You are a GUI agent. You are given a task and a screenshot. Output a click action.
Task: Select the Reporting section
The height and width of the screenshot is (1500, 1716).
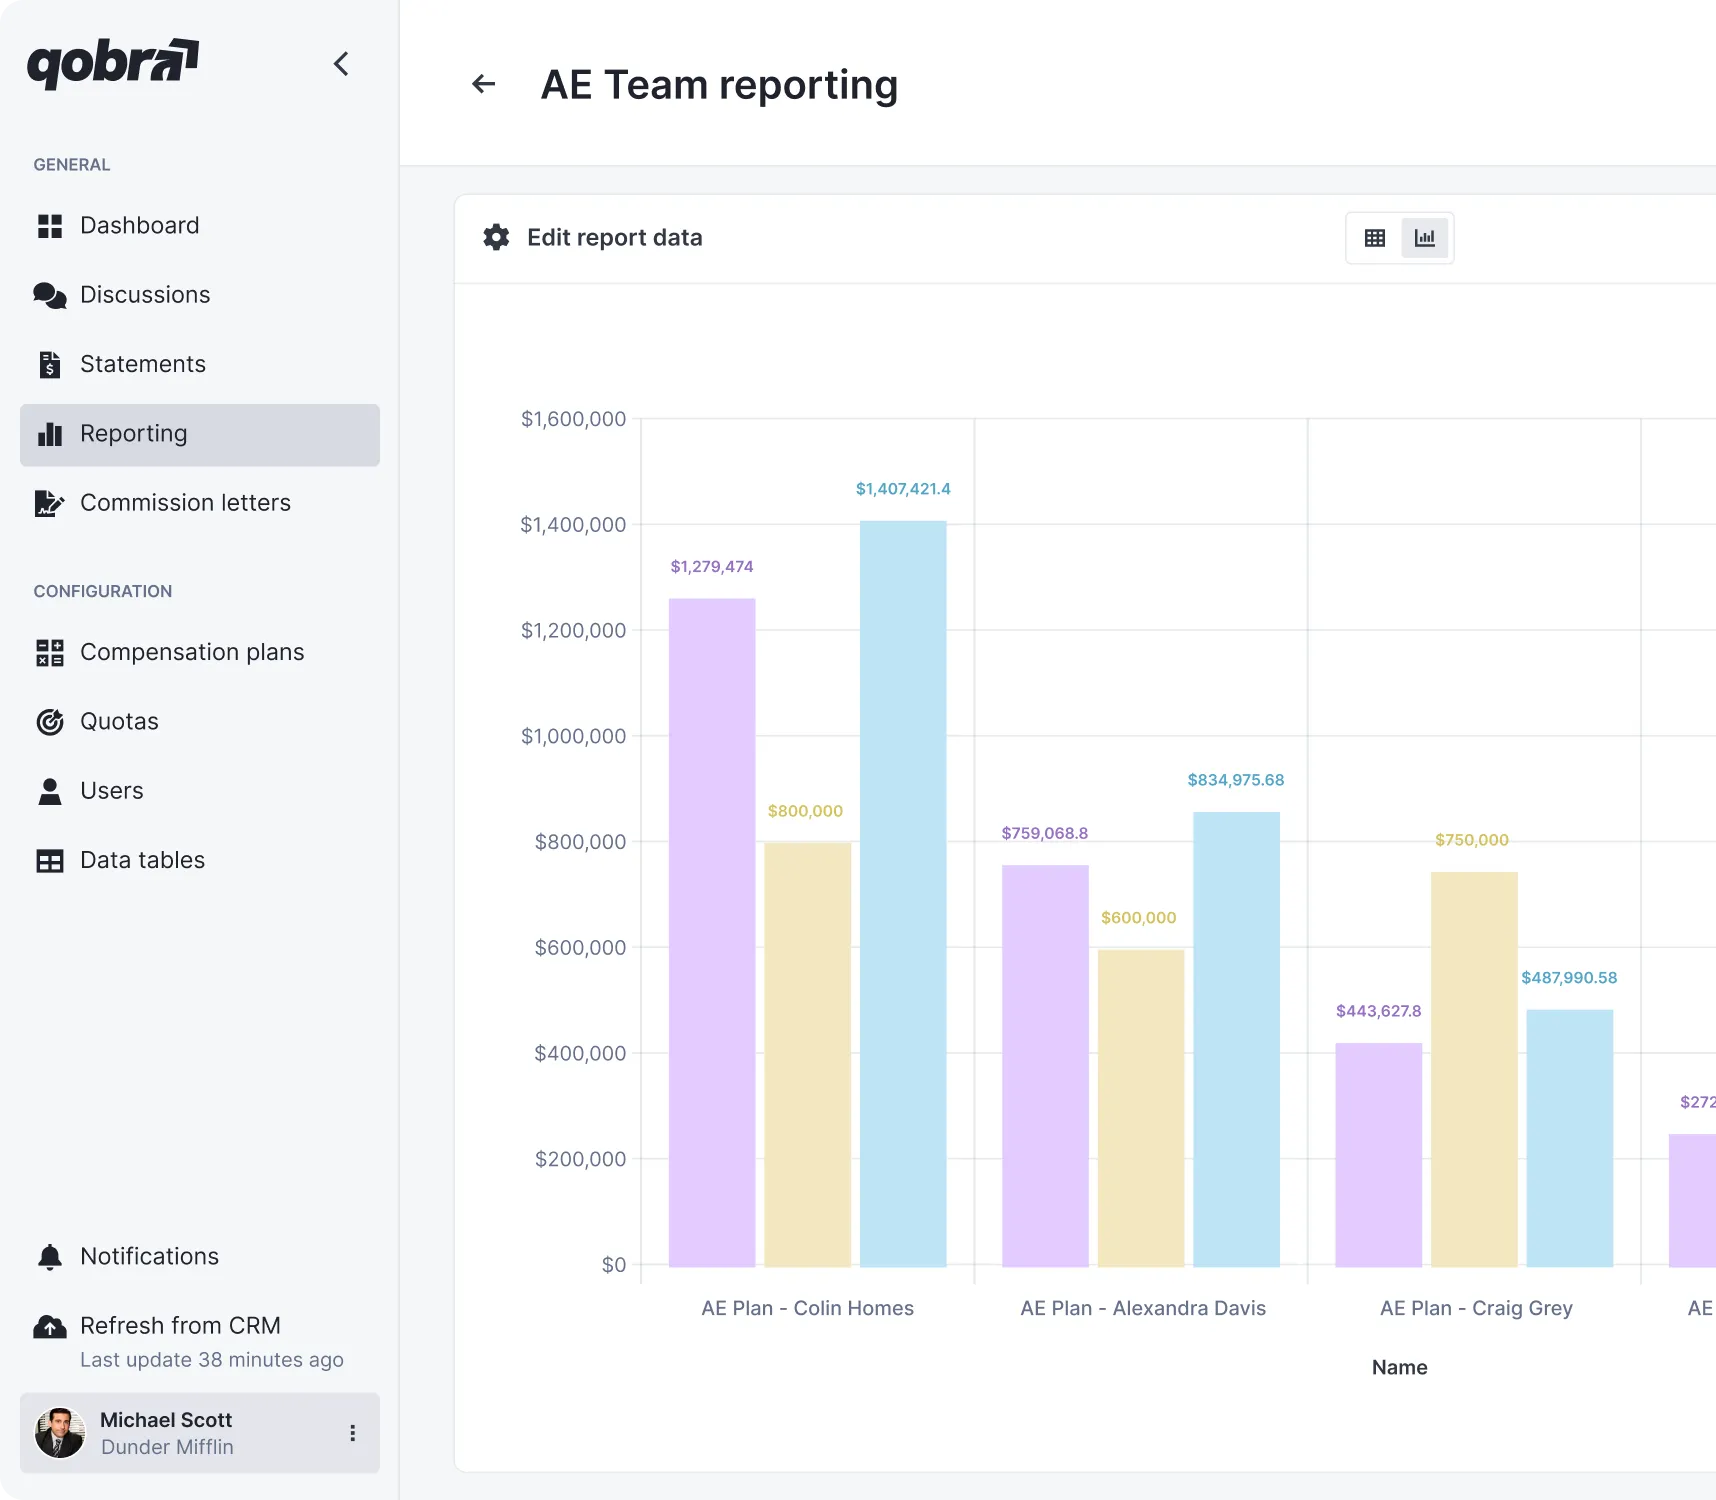[x=133, y=433]
